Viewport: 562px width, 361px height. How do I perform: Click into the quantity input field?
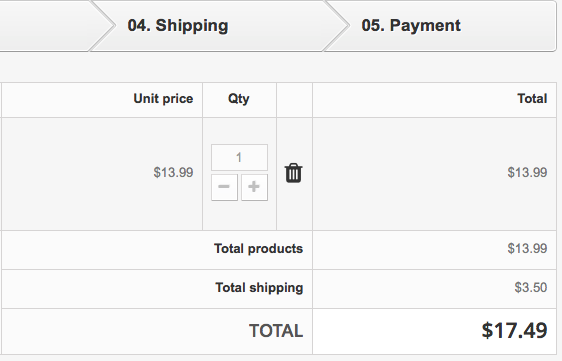pos(239,157)
